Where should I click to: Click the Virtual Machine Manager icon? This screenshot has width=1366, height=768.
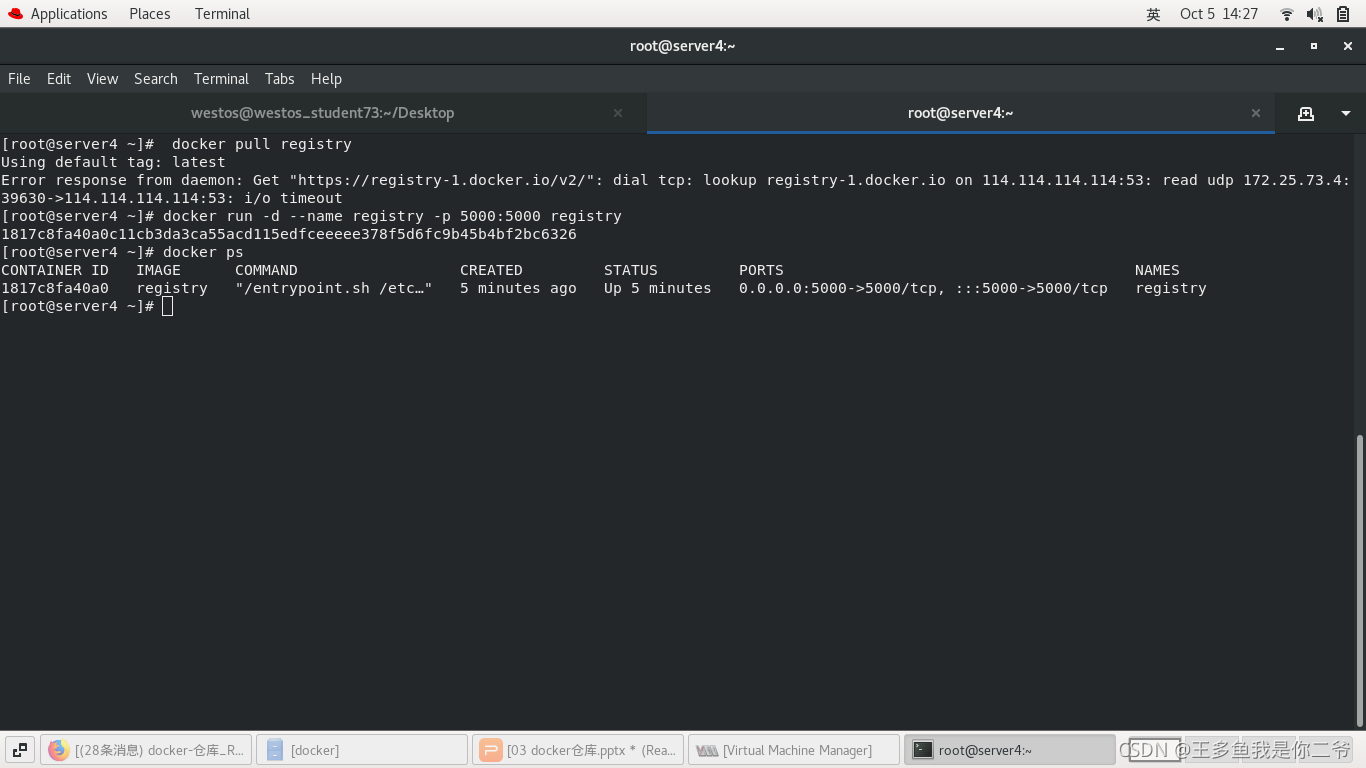[707, 750]
